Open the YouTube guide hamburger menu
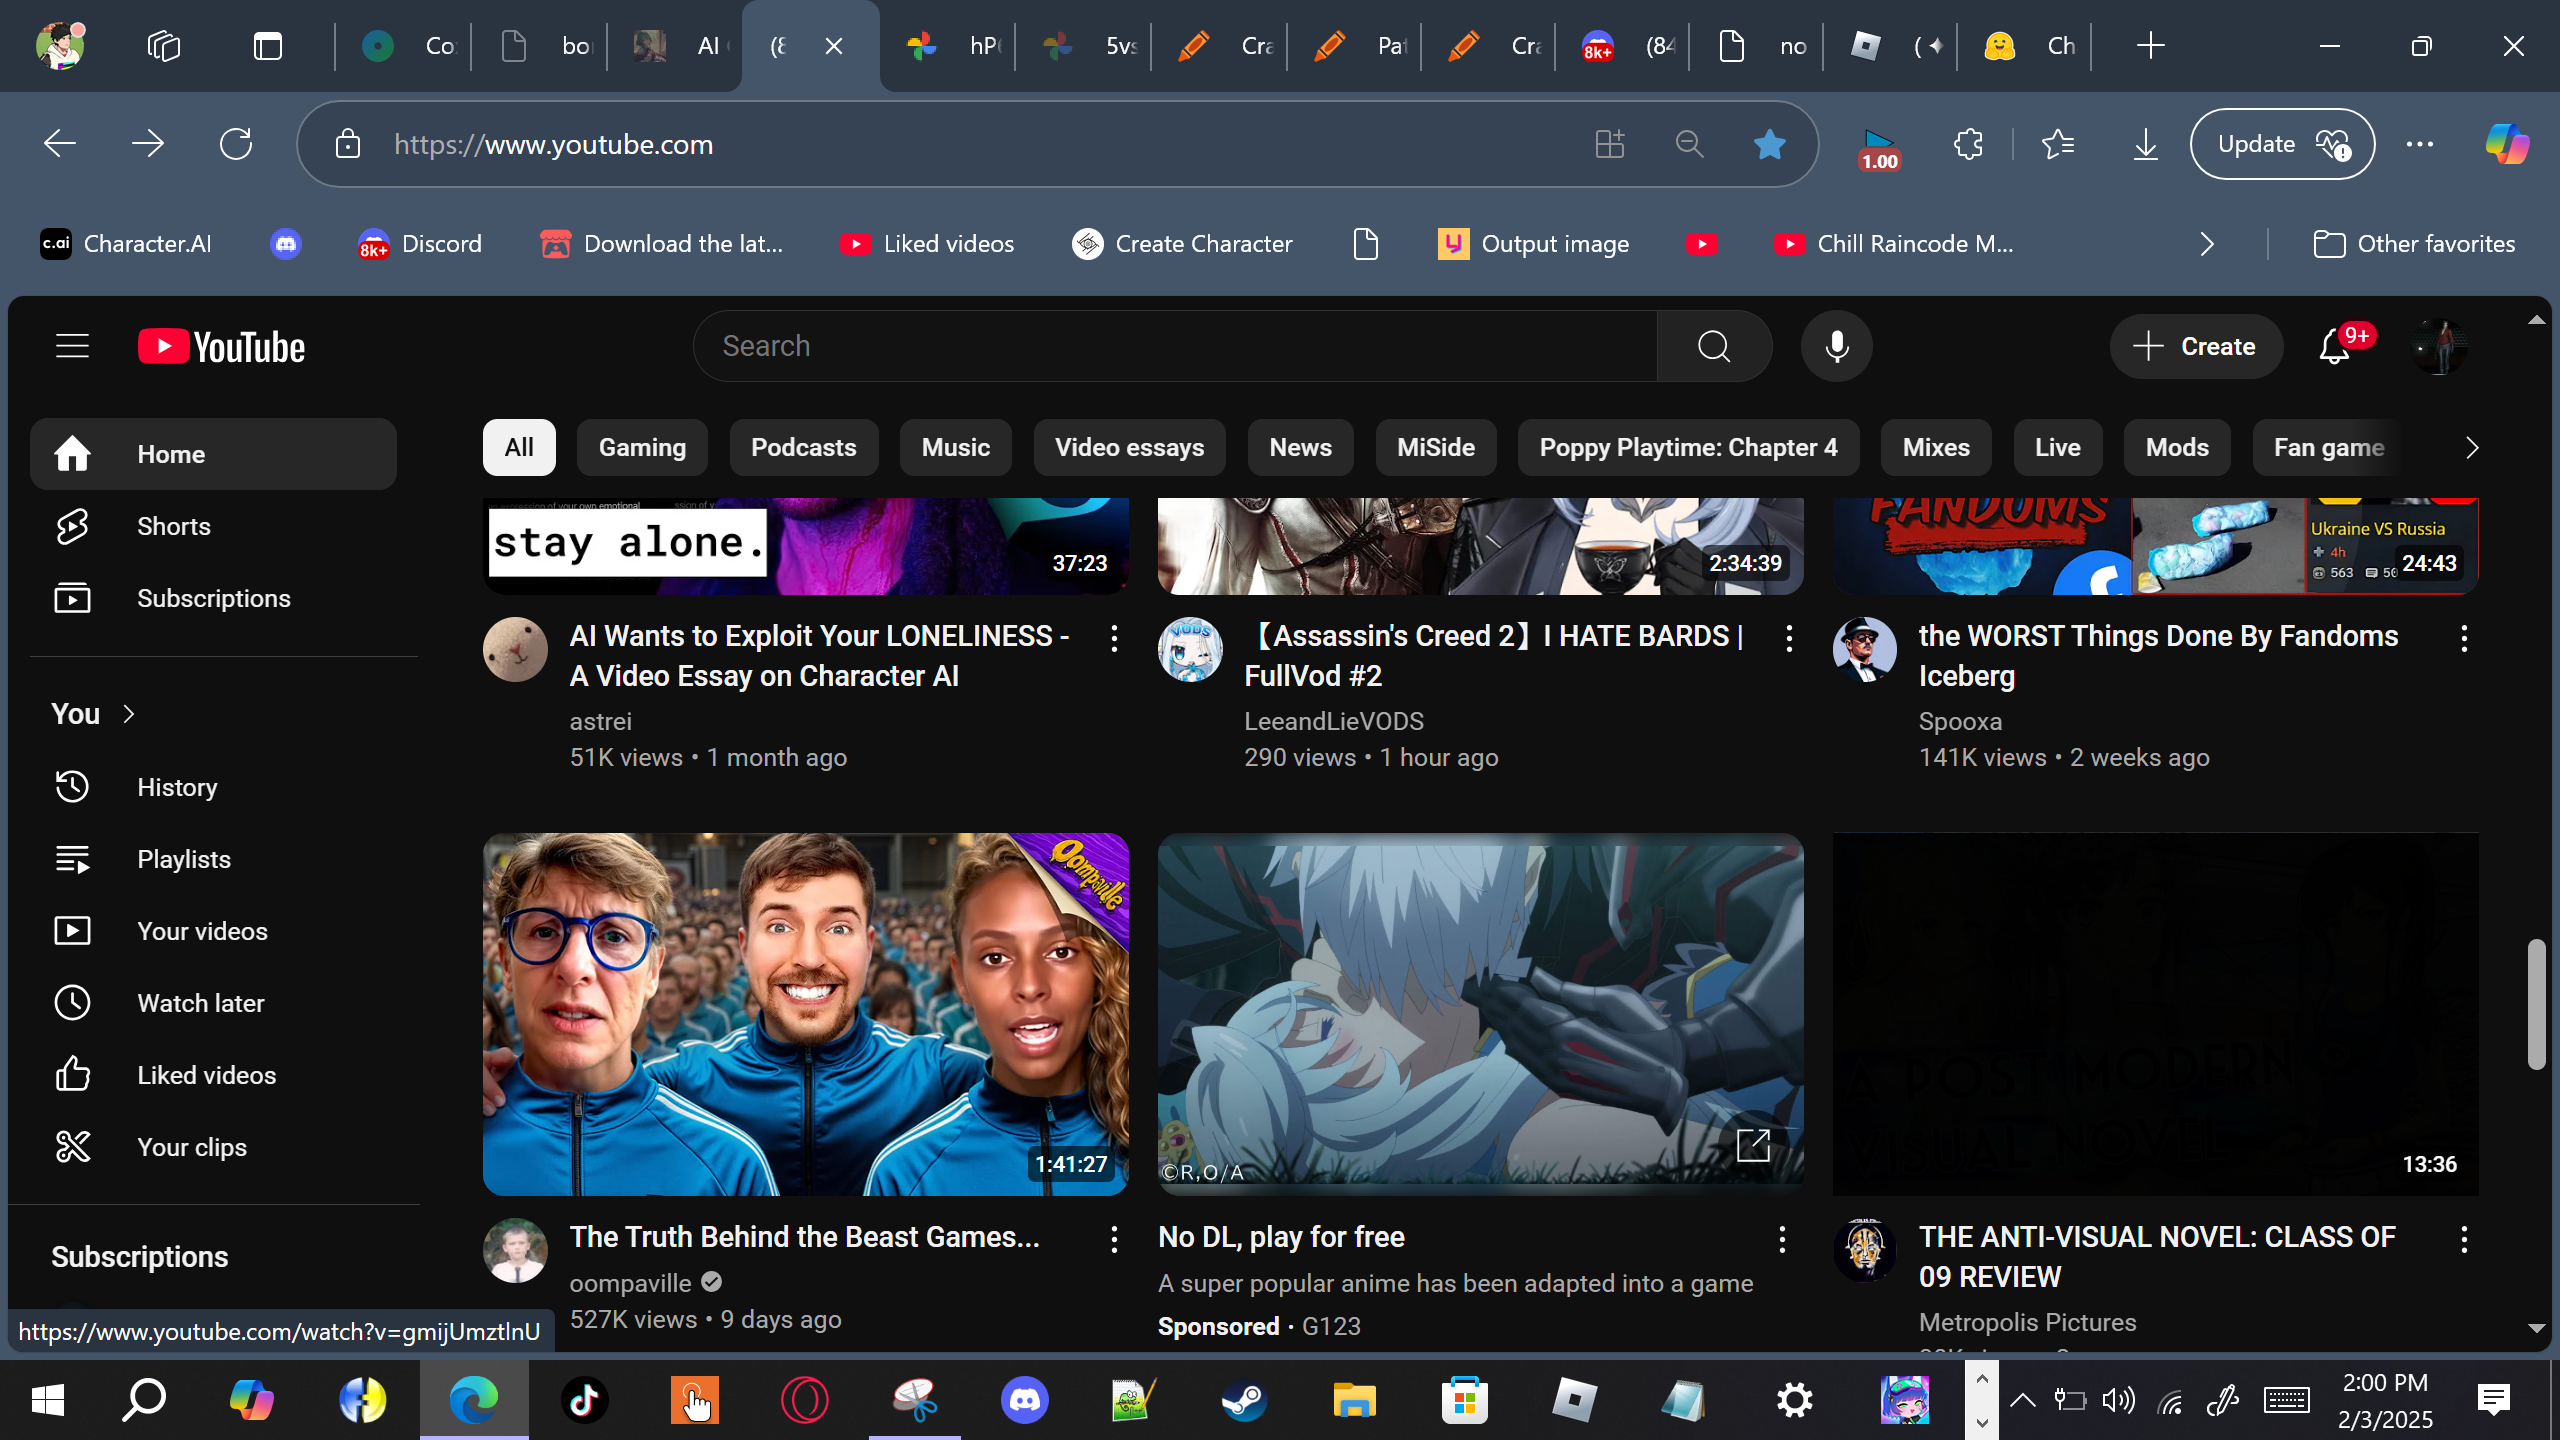 pyautogui.click(x=72, y=346)
